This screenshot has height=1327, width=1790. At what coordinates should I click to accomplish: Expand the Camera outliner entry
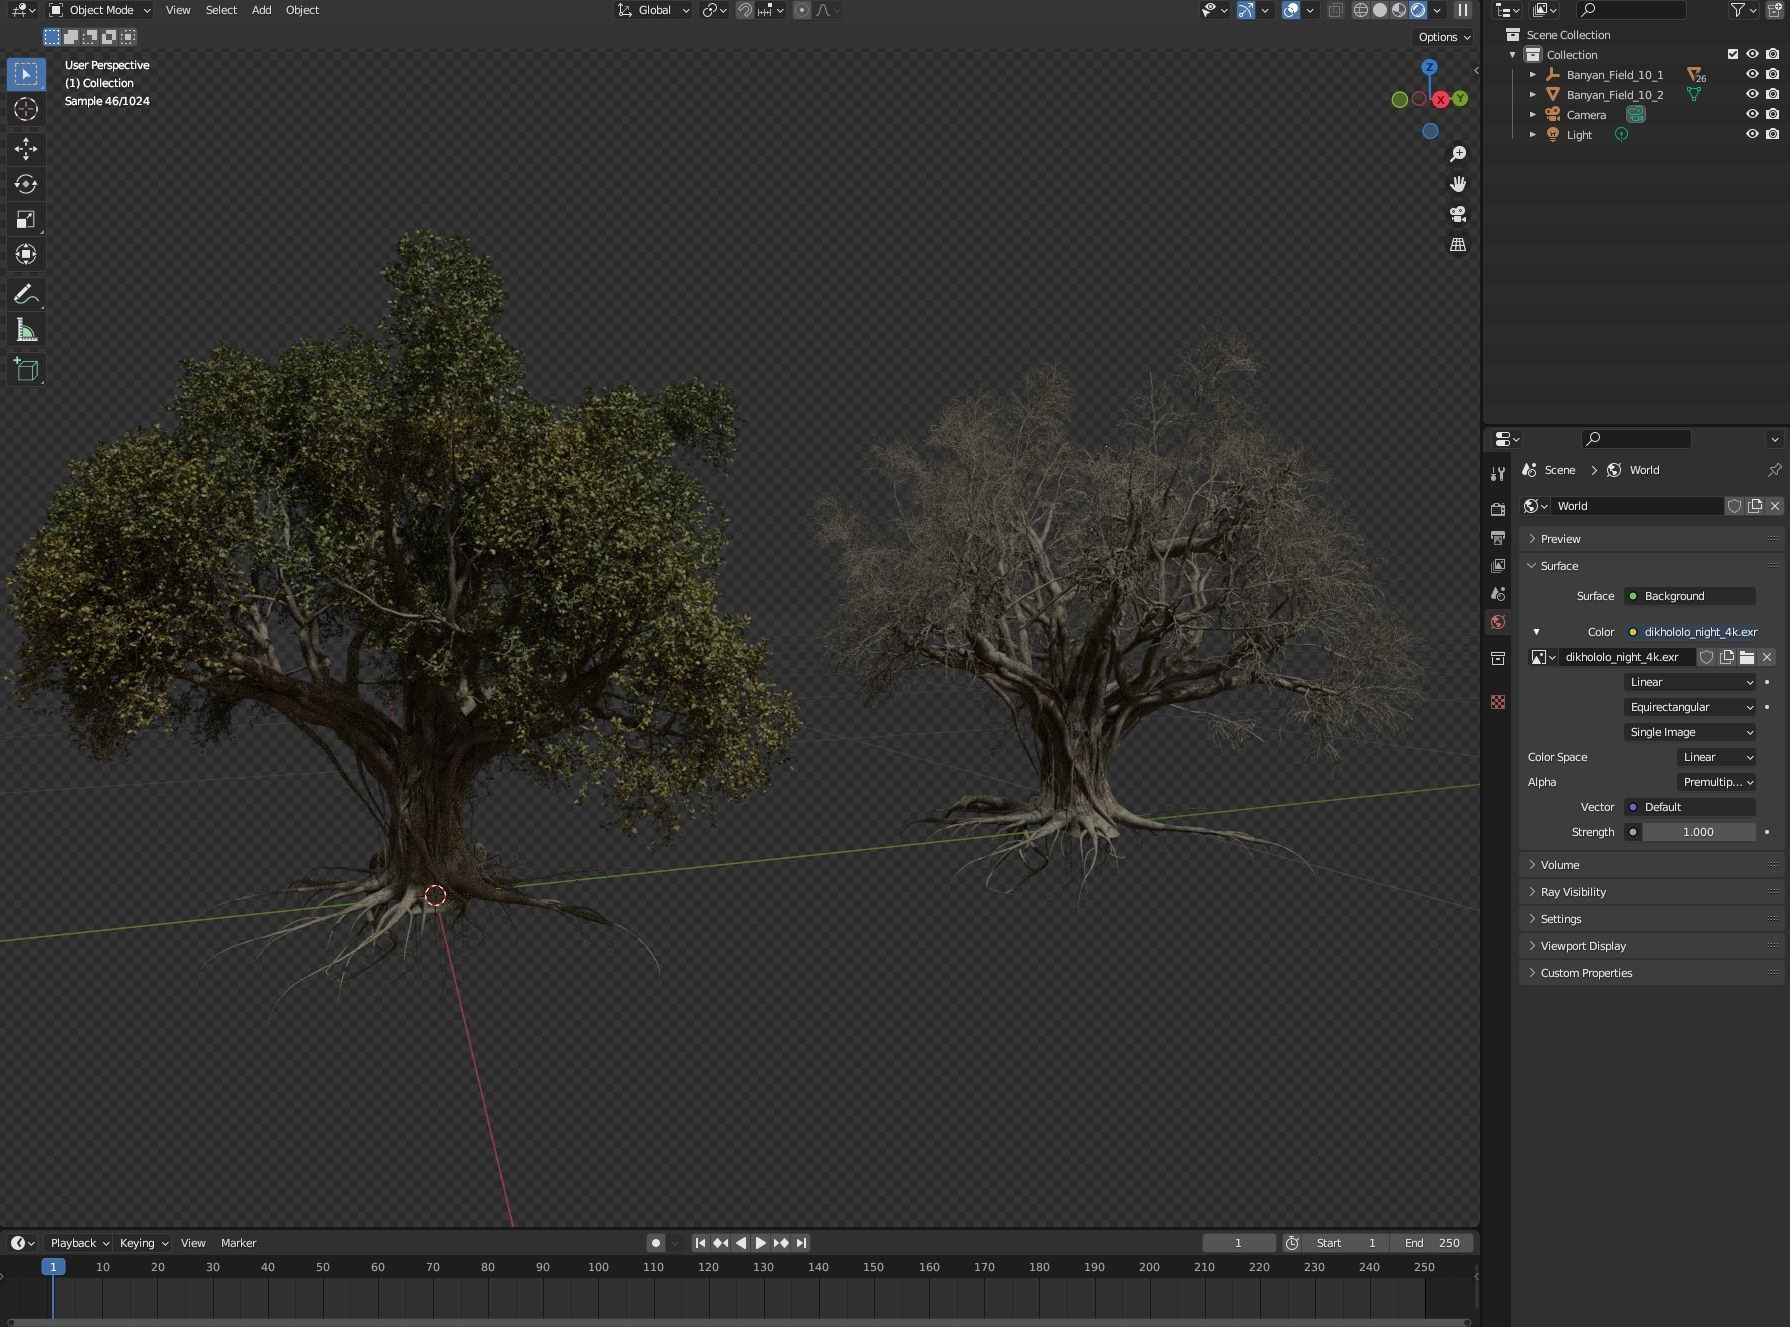tap(1533, 114)
